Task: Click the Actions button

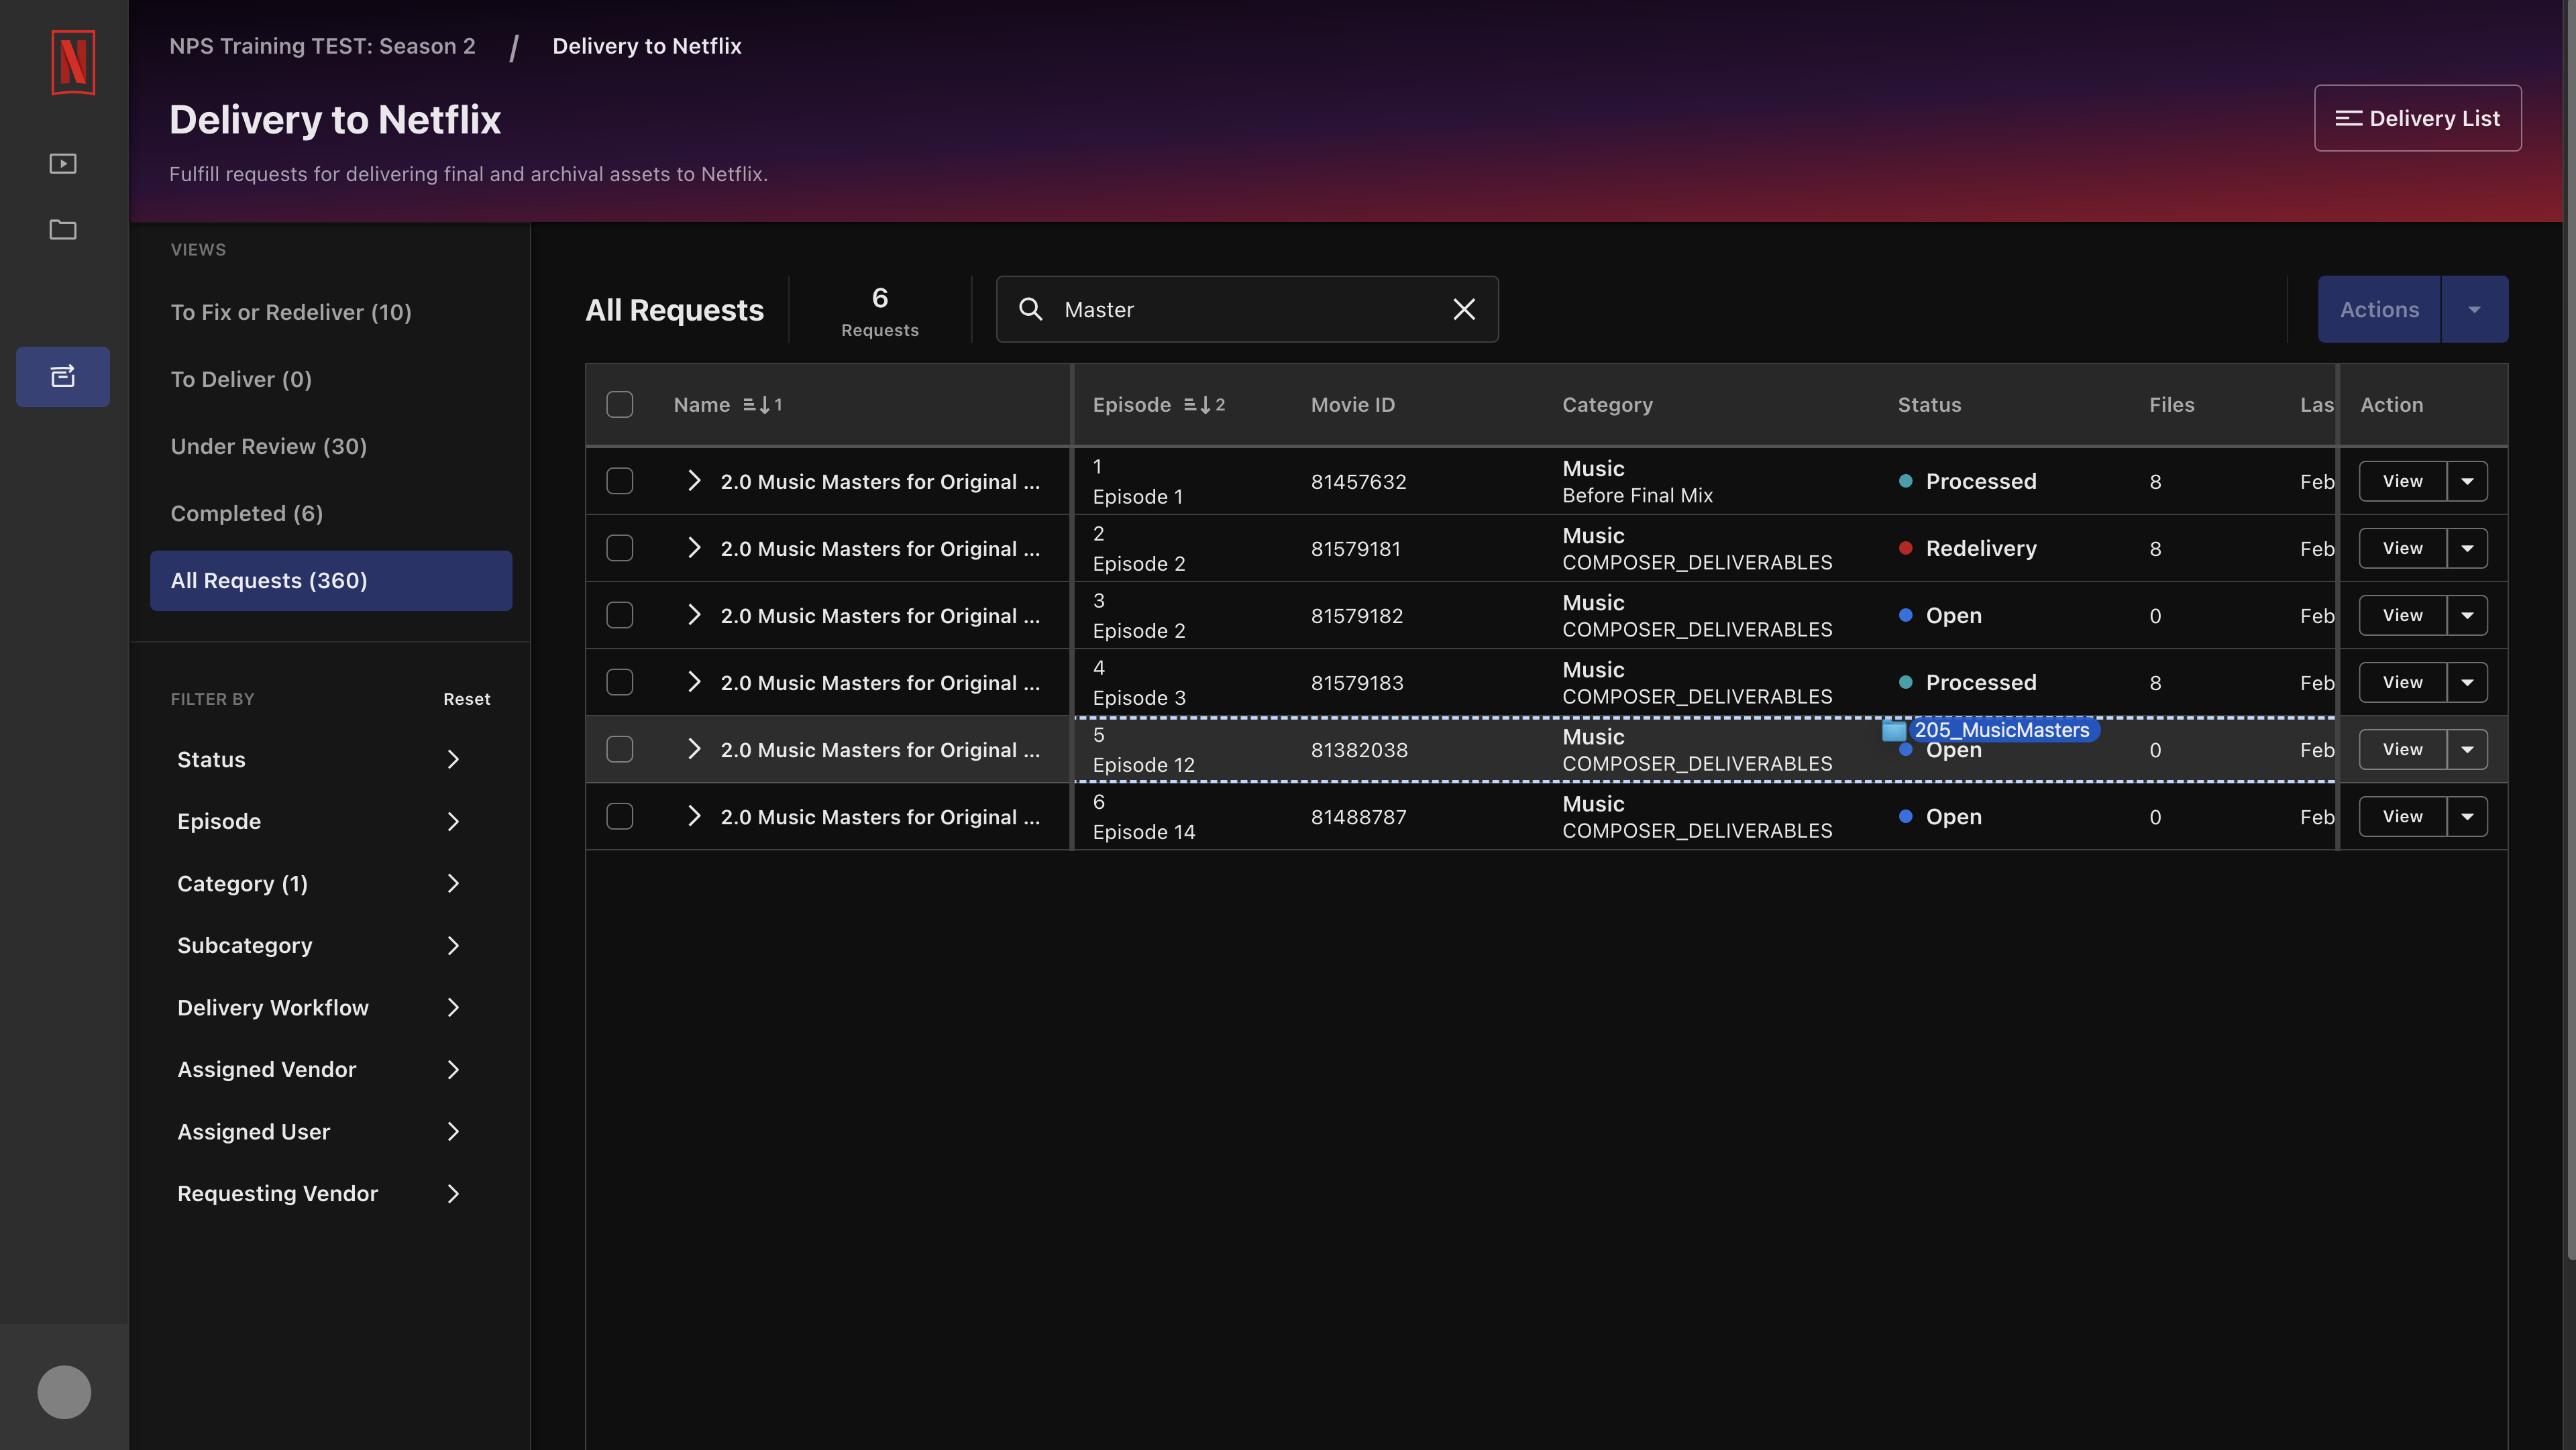Action: (x=2379, y=309)
